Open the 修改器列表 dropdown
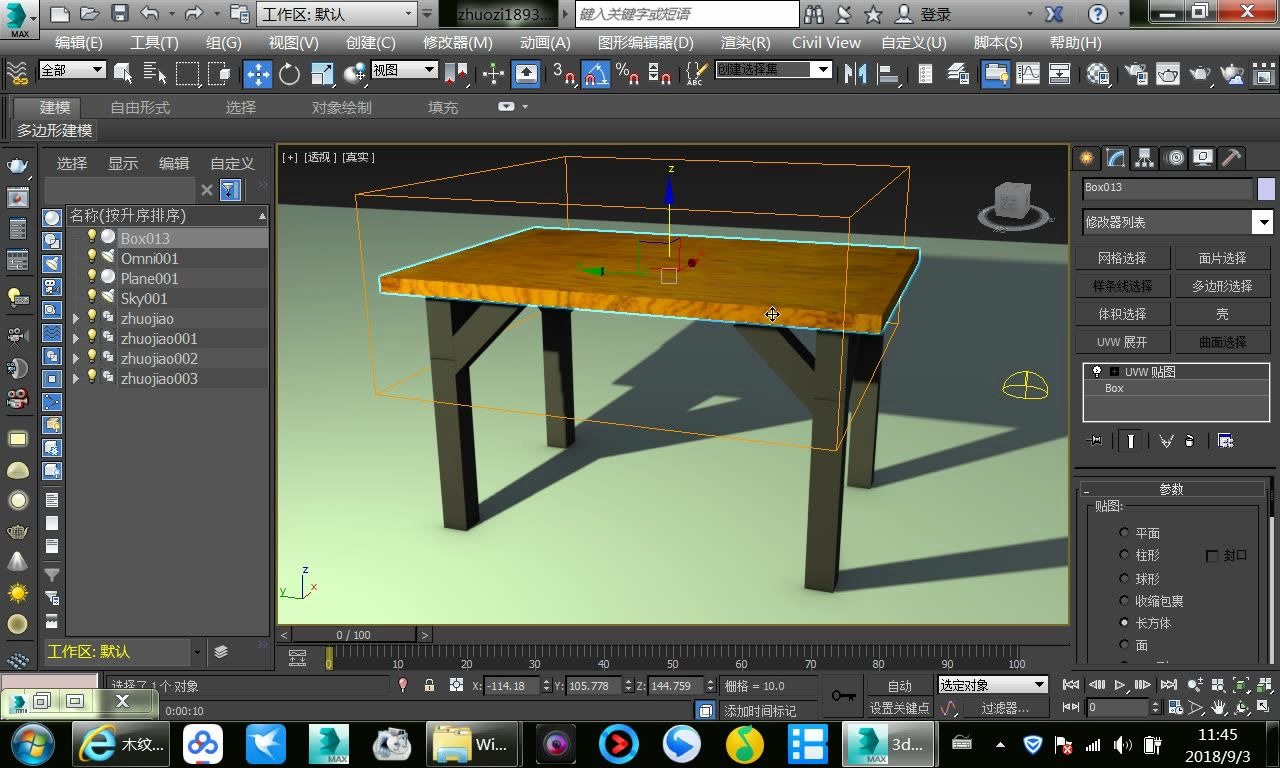The width and height of the screenshot is (1280, 768). (1263, 222)
